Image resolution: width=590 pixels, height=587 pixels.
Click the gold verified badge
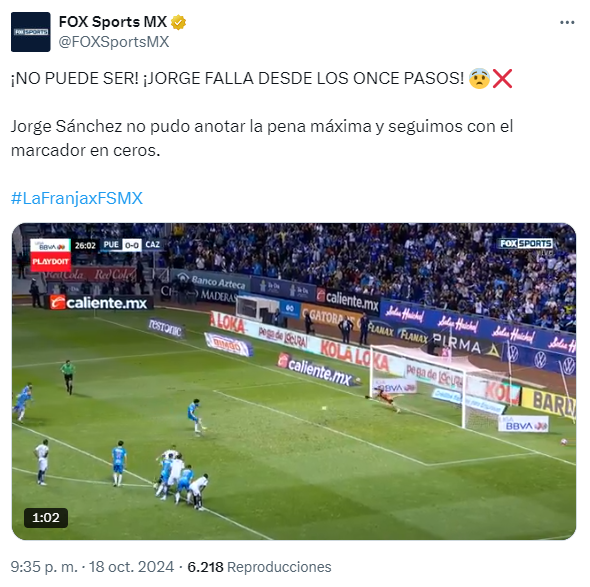pos(179,23)
